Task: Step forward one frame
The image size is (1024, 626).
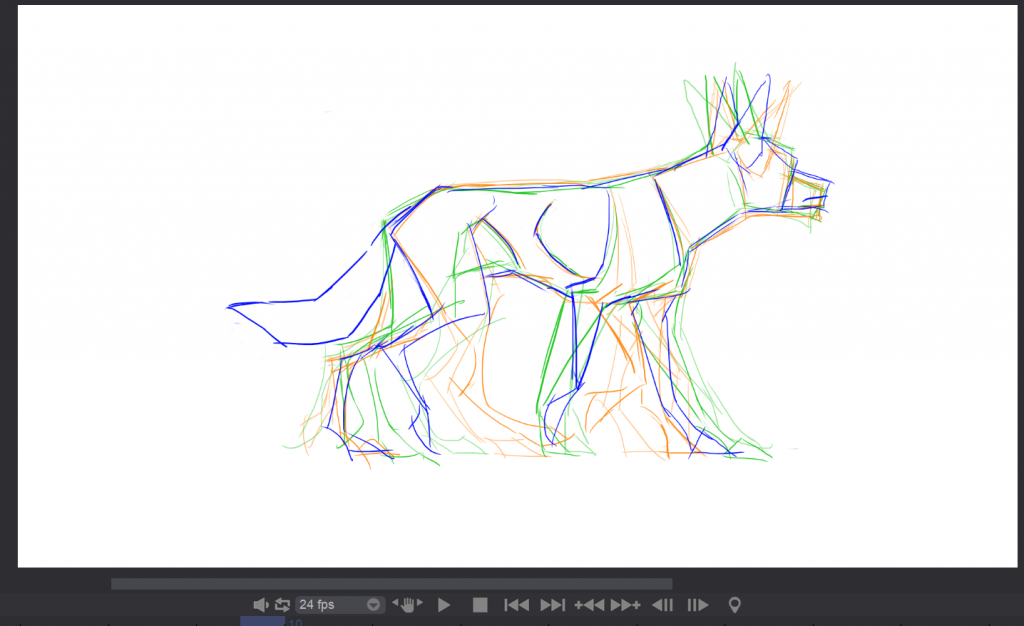Action: pyautogui.click(x=698, y=605)
